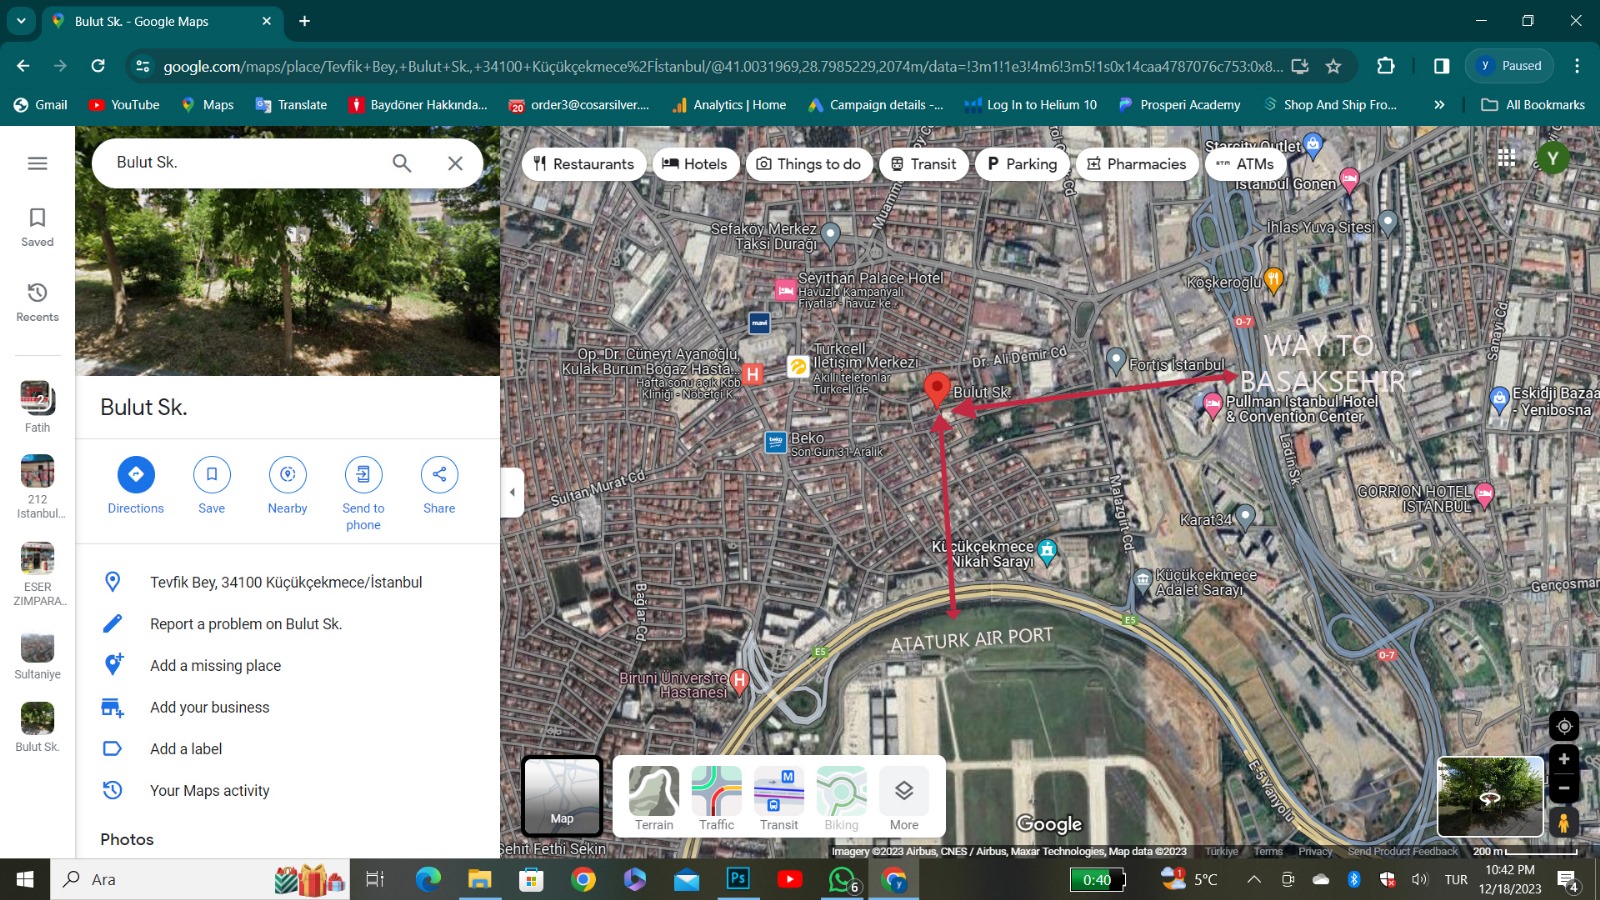The width and height of the screenshot is (1600, 900).
Task: Click the Bulut Sk. search input field
Action: click(x=245, y=163)
